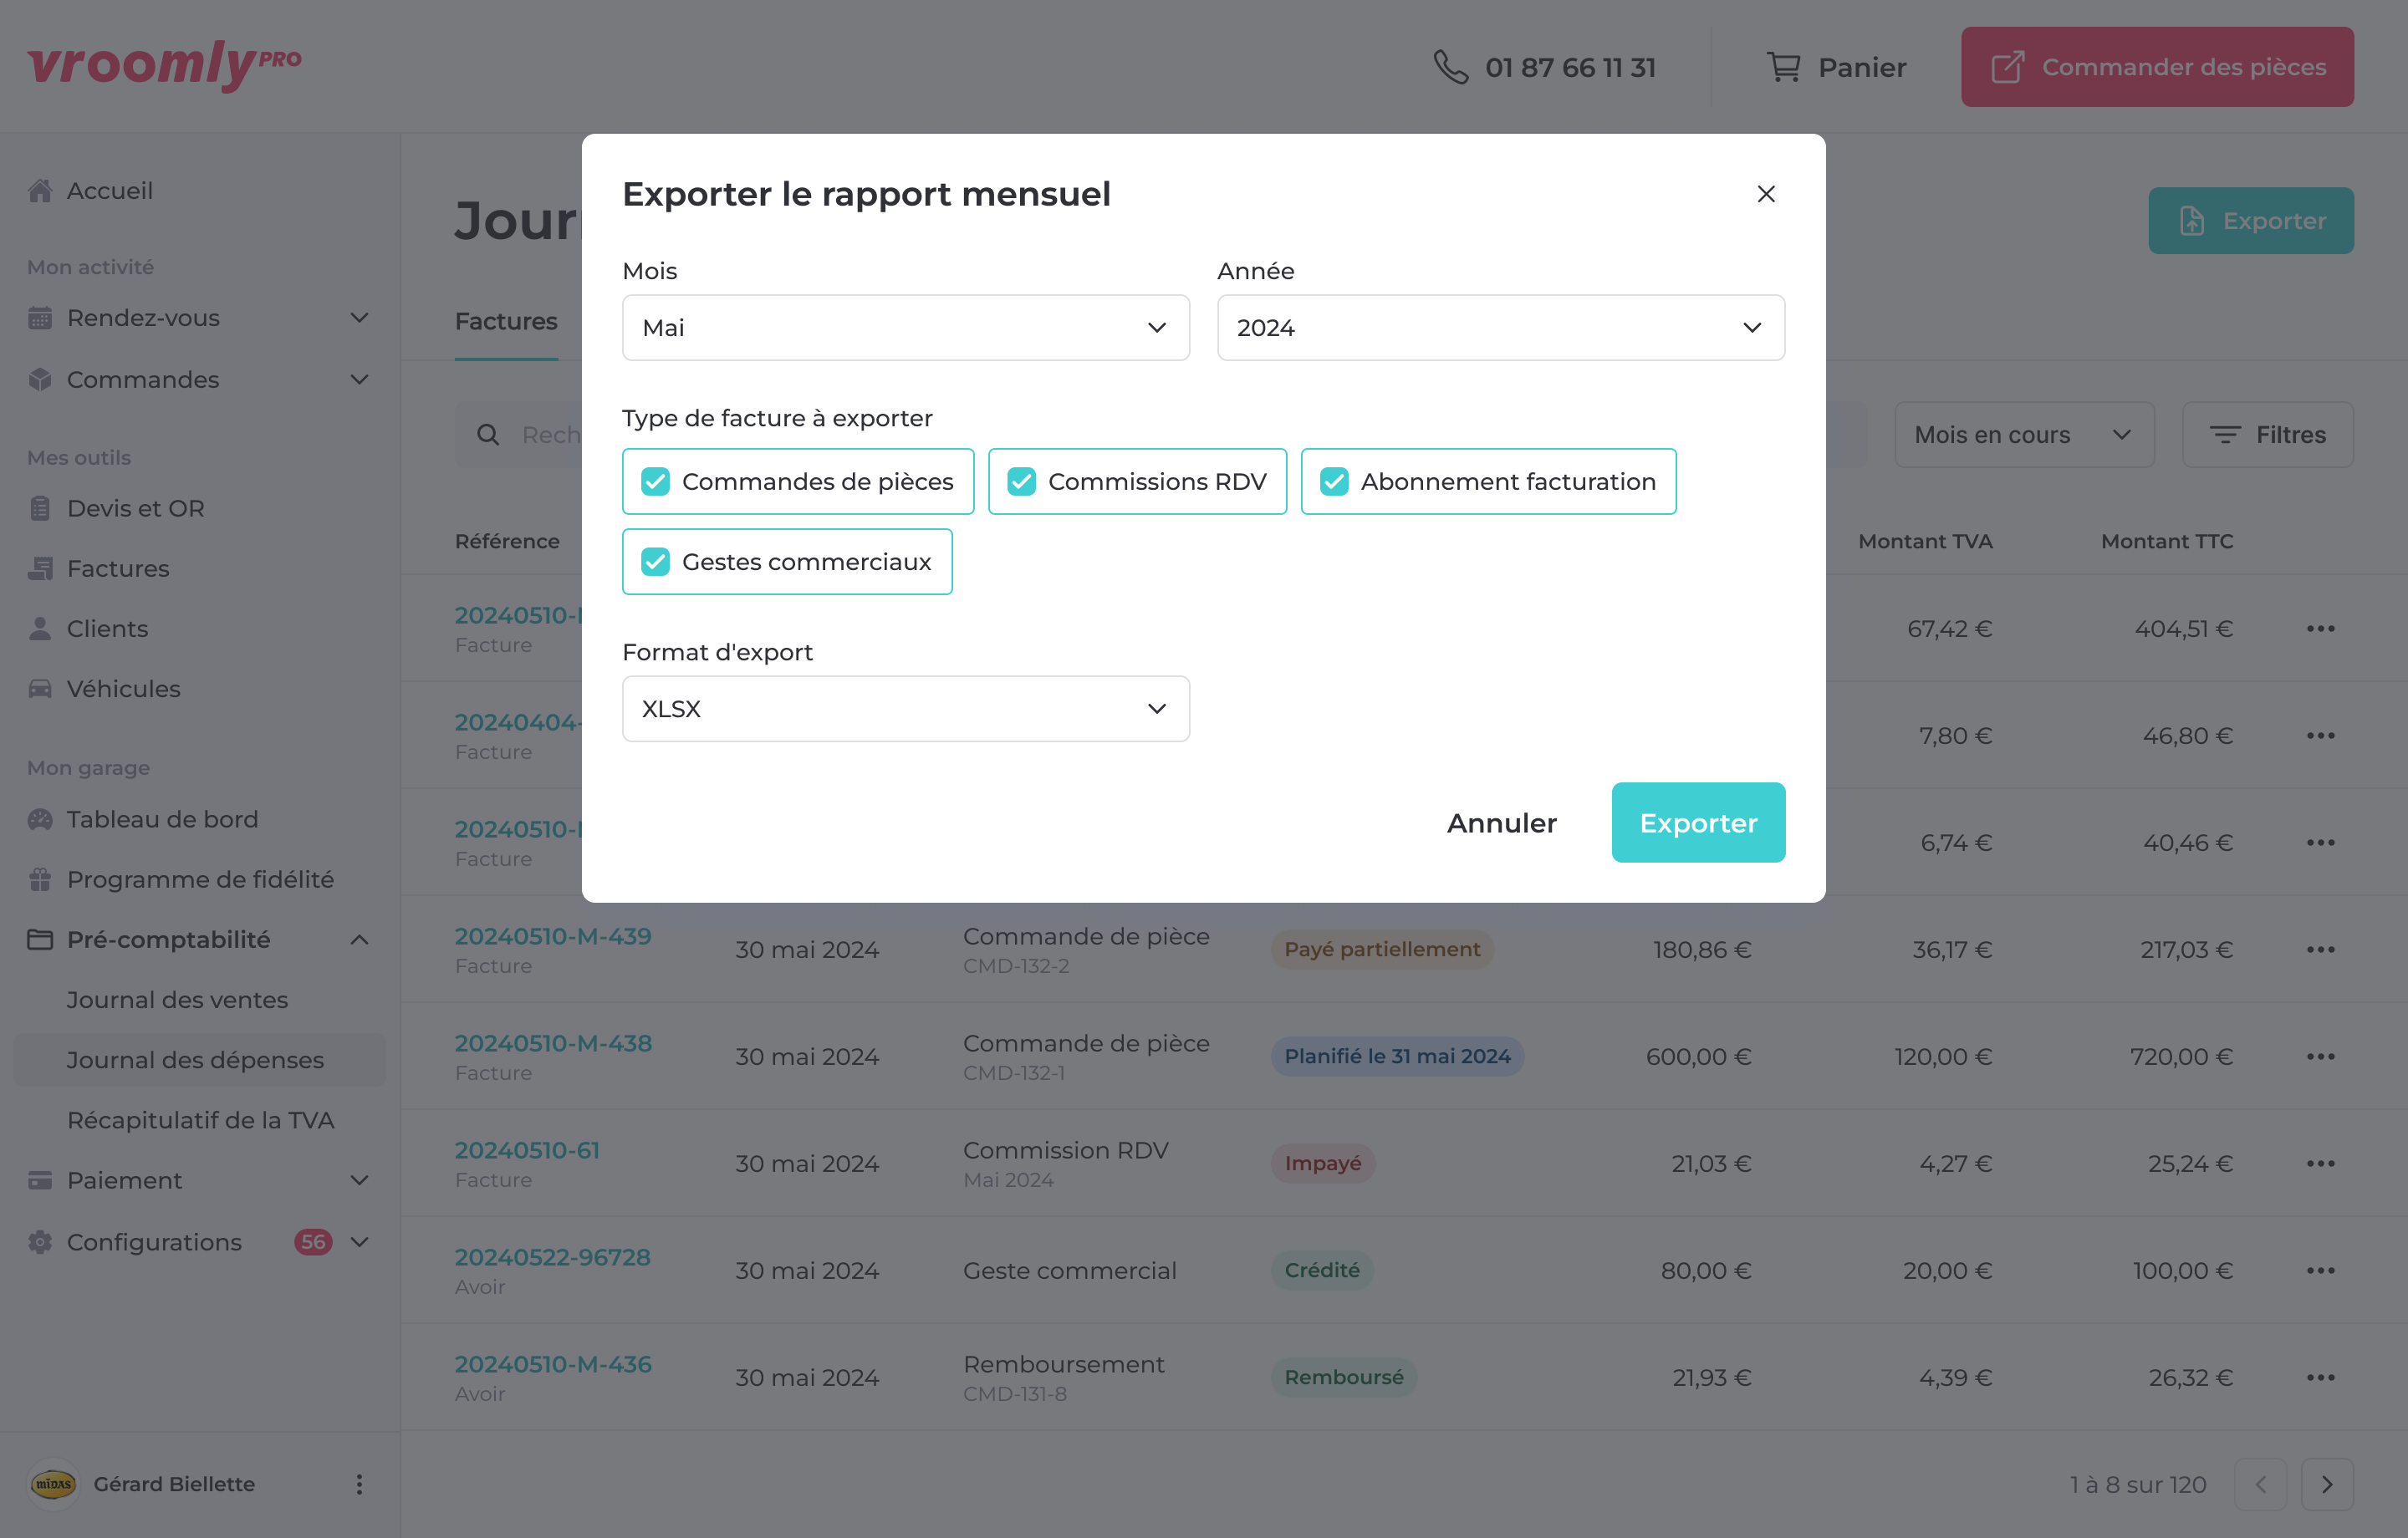The height and width of the screenshot is (1538, 2408).
Task: Open the Panier cart
Action: pyautogui.click(x=1836, y=67)
